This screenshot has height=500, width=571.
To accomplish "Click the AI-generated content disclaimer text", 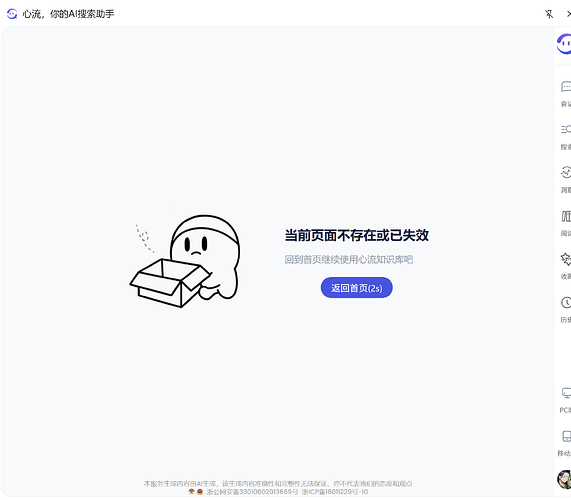I will coord(278,484).
